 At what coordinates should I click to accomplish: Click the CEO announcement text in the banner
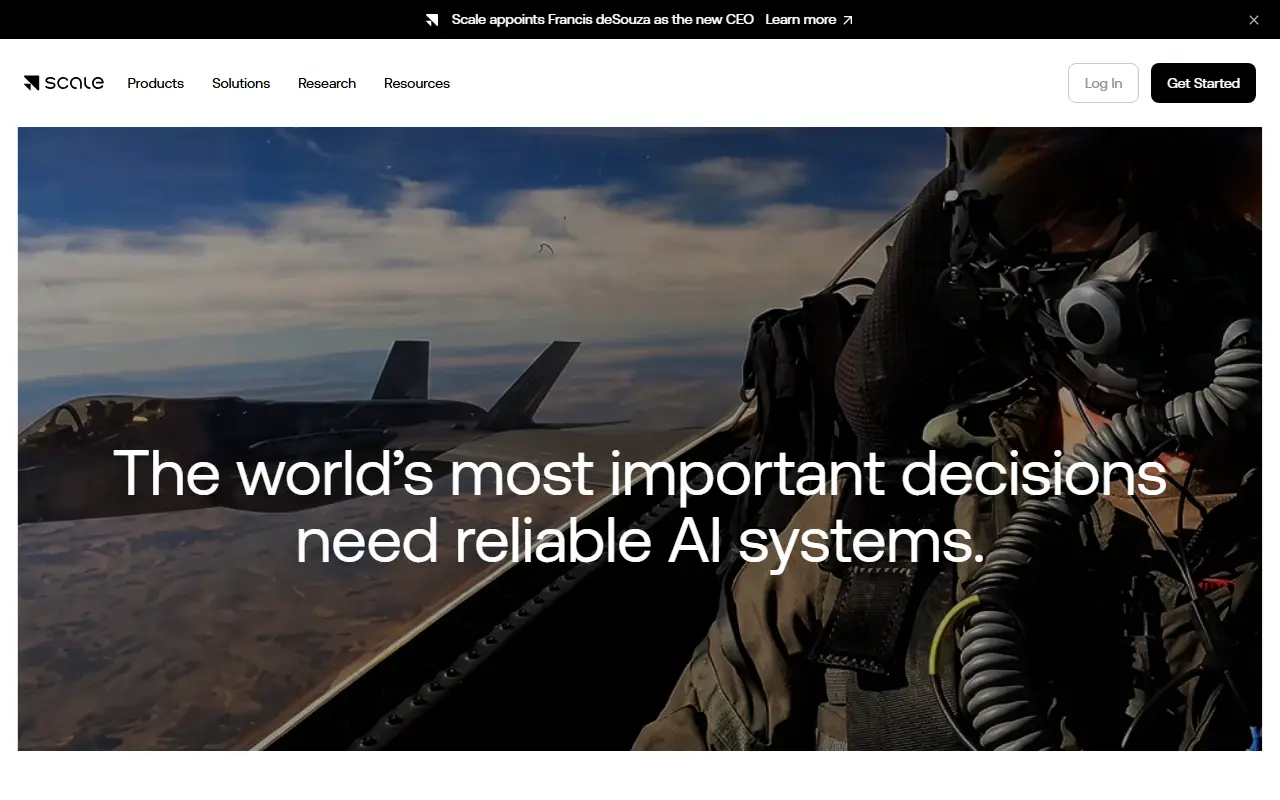[x=602, y=19]
